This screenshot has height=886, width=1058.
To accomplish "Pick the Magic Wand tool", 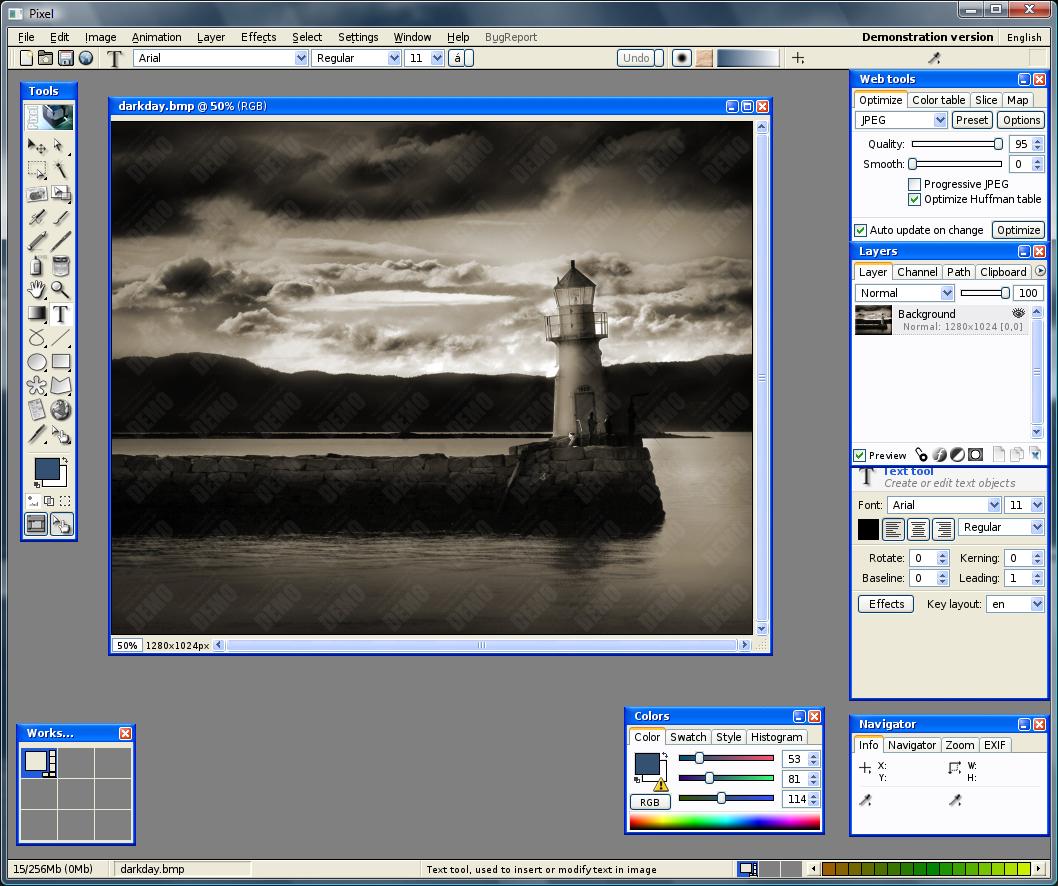I will [x=61, y=170].
